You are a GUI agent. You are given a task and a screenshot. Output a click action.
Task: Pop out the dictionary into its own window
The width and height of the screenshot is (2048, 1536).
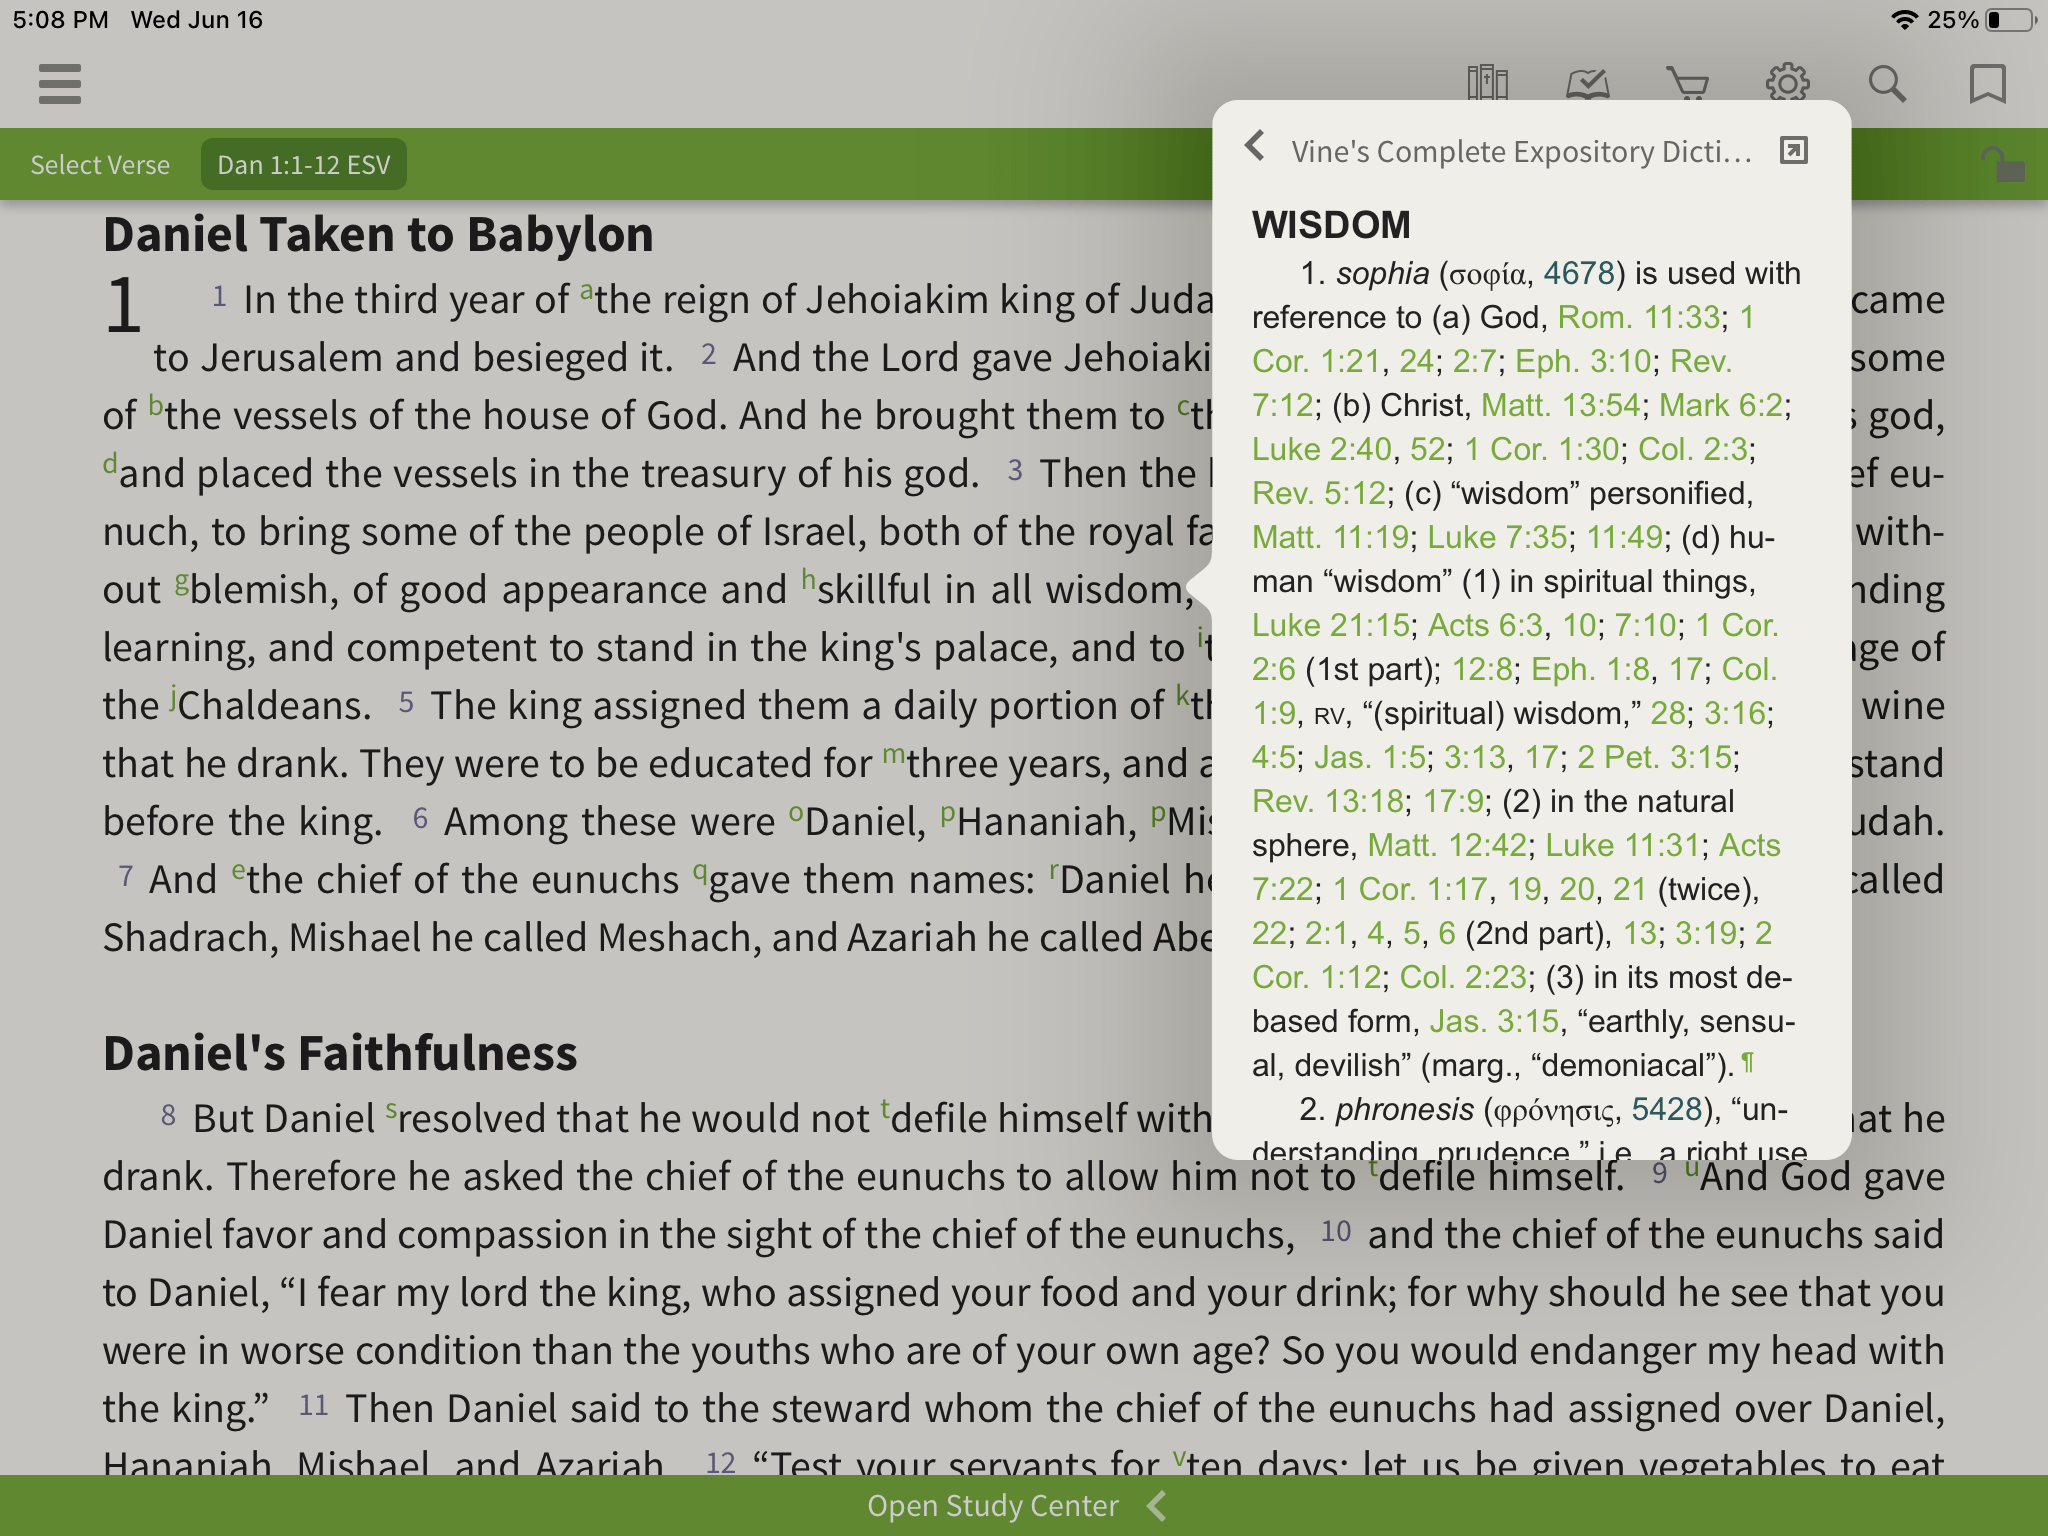tap(1796, 148)
